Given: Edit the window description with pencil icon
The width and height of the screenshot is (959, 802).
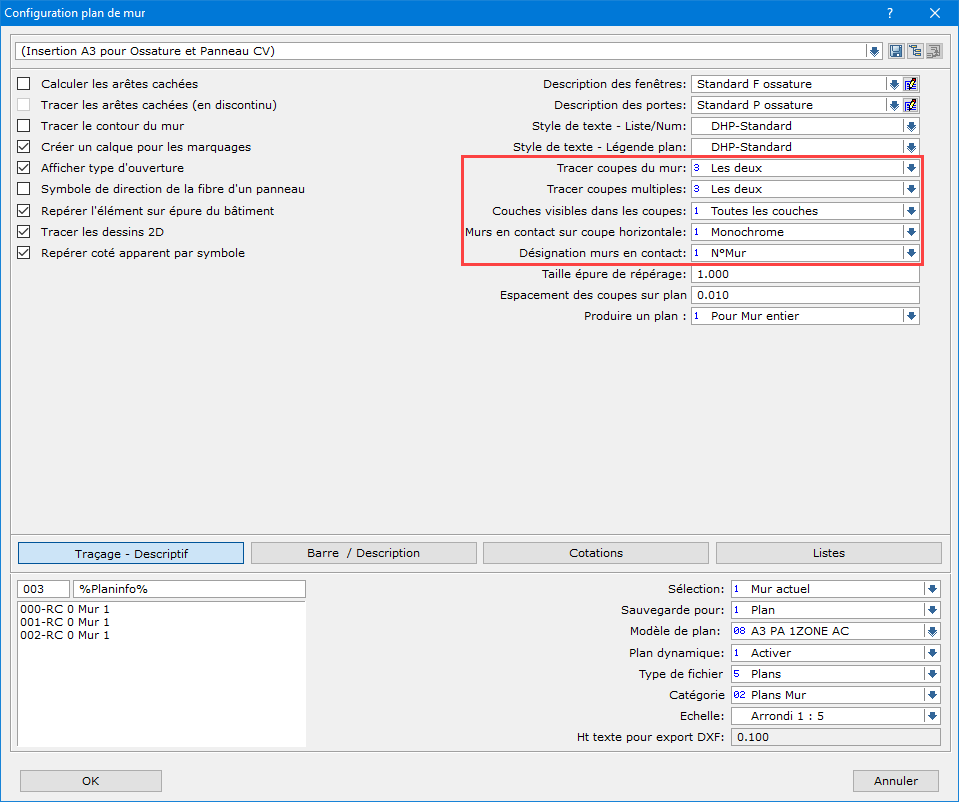Looking at the screenshot, I should tap(911, 84).
